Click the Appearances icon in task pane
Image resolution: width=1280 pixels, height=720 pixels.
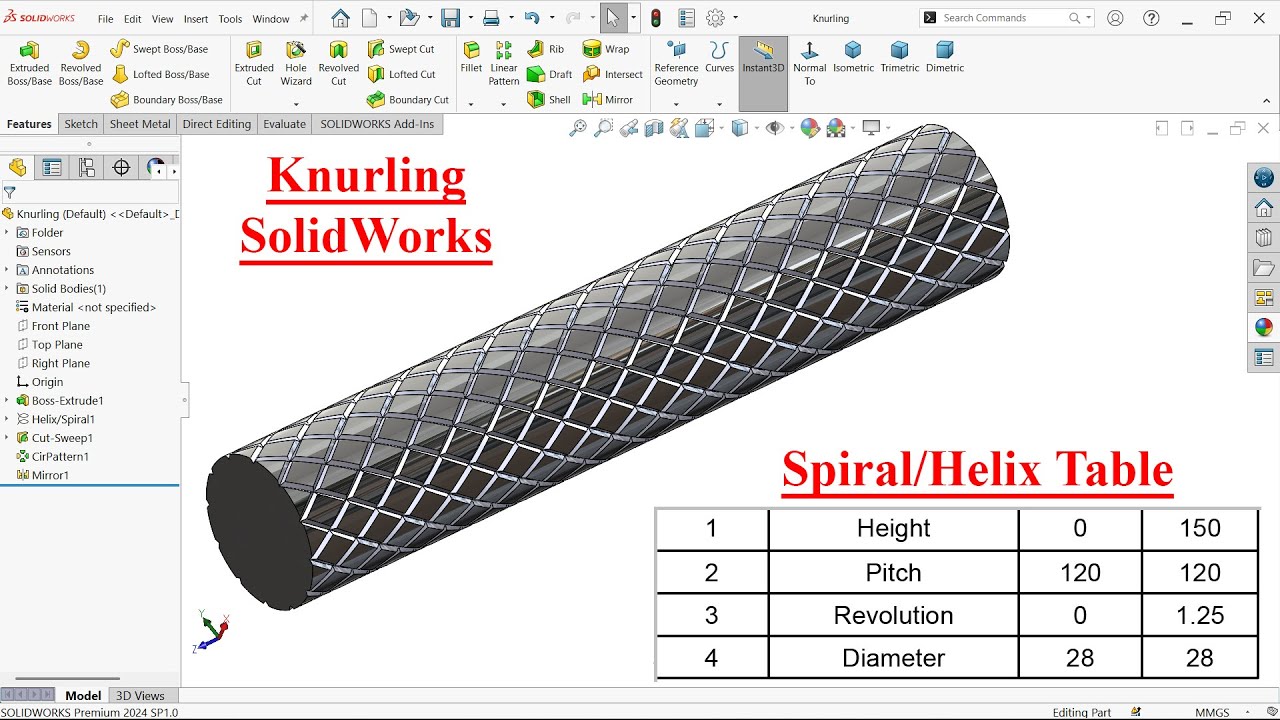click(x=1264, y=328)
